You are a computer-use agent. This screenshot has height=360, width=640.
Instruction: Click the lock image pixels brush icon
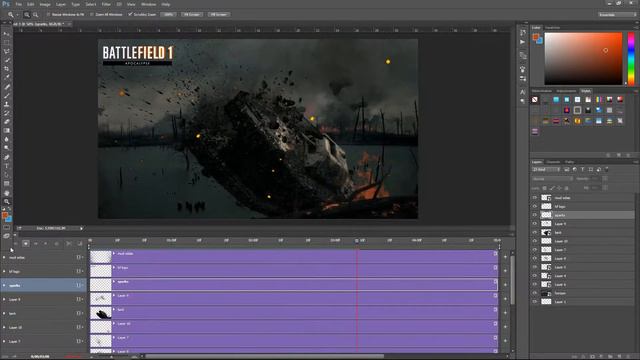(552, 188)
